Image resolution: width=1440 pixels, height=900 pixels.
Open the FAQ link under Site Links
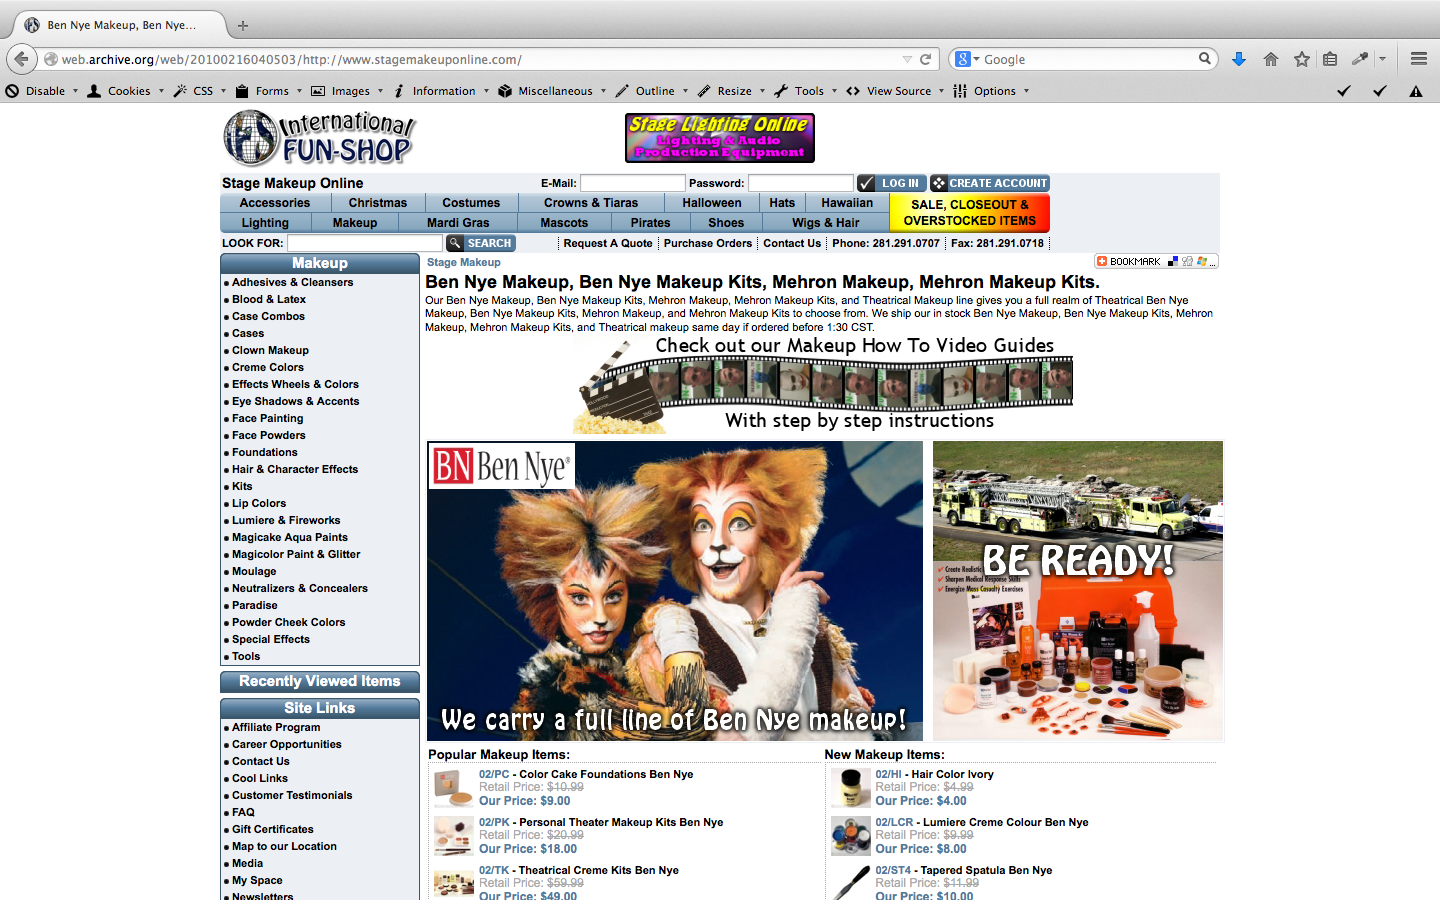click(x=241, y=812)
